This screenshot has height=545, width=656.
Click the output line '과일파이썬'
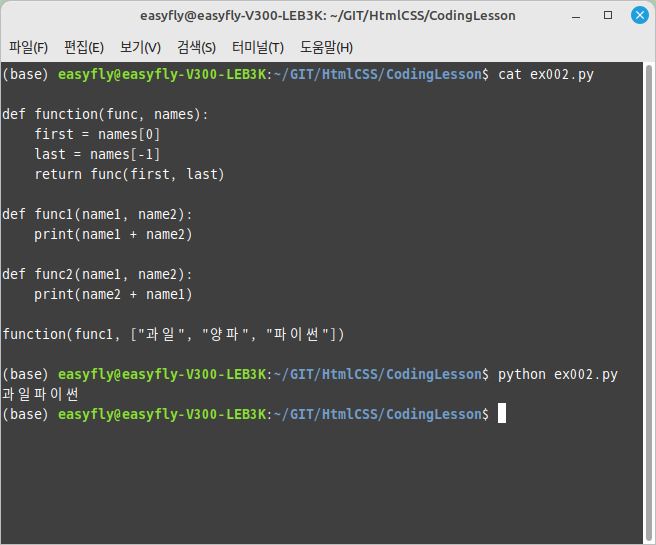tap(40, 394)
